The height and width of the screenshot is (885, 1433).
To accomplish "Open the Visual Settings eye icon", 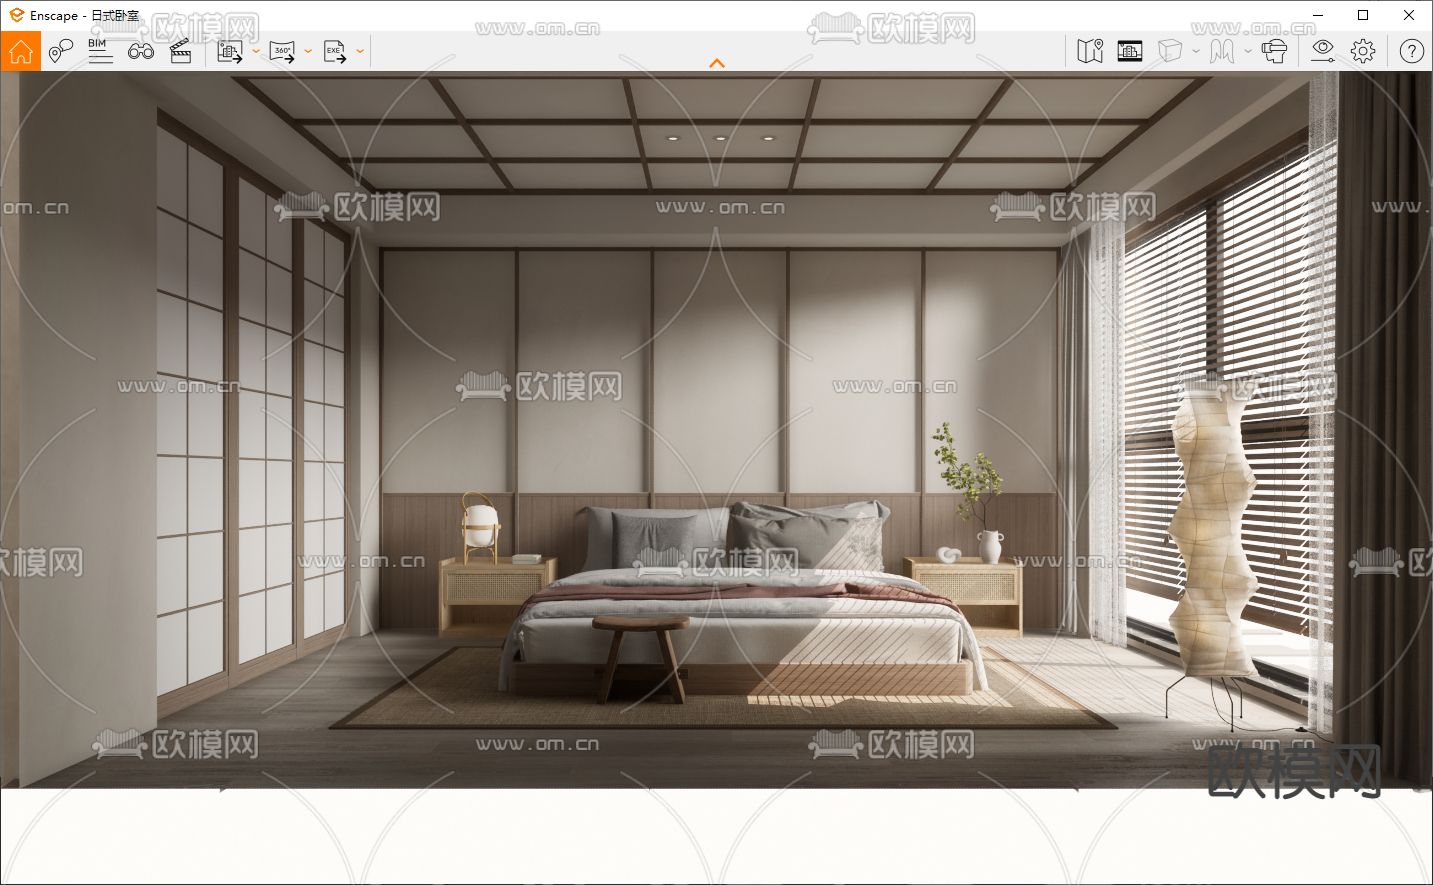I will tap(1323, 51).
